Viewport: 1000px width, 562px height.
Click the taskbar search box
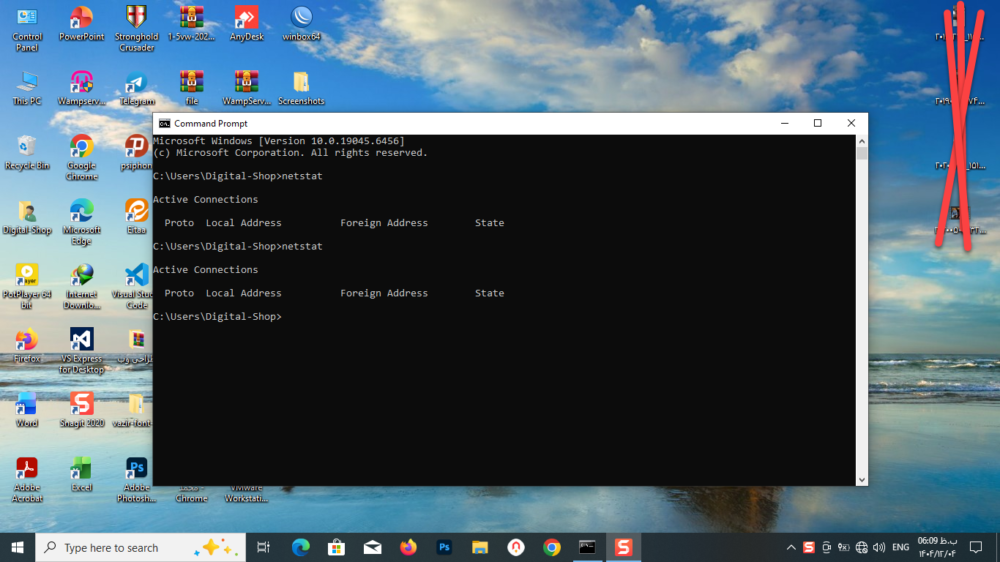click(140, 547)
